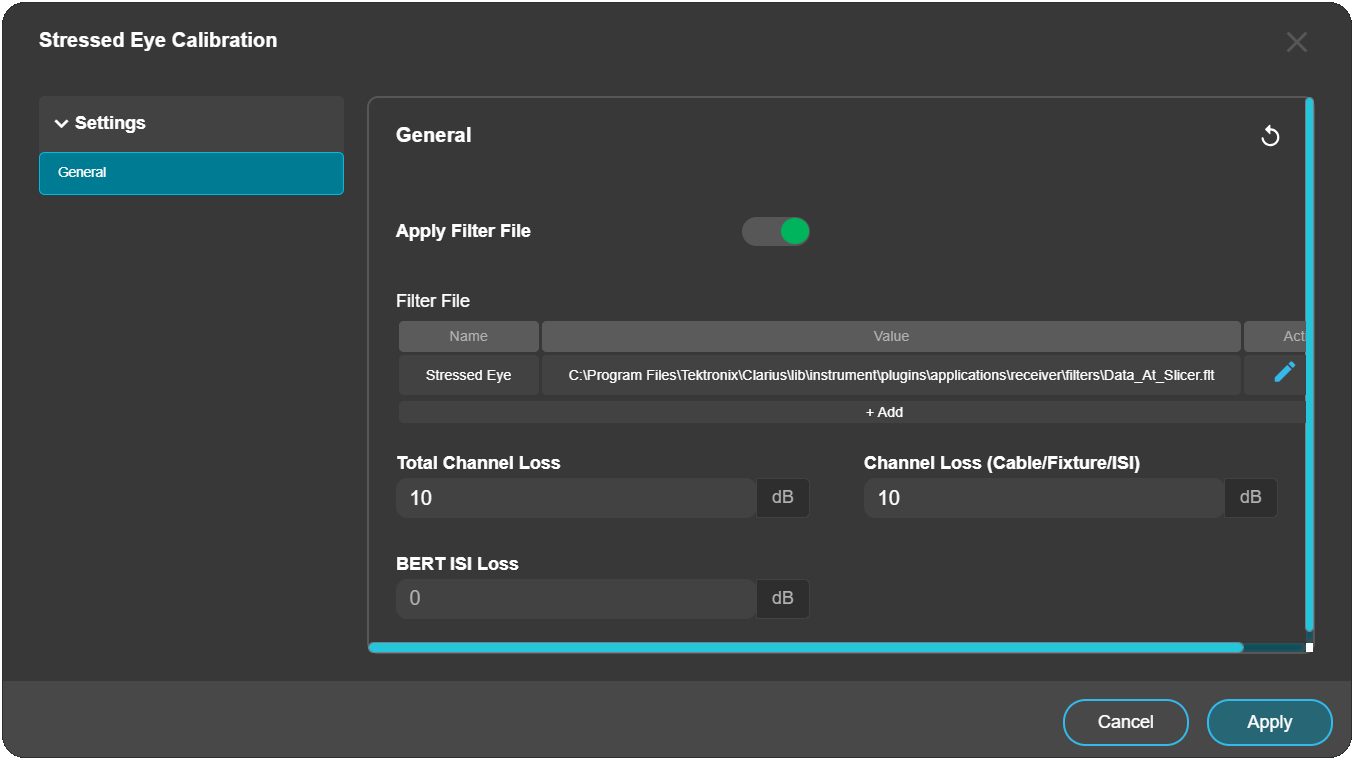Viewport: 1354px width, 760px height.
Task: Open dB unit selector for Channel Loss (Cable/Fixture/ISI)
Action: (x=1251, y=498)
